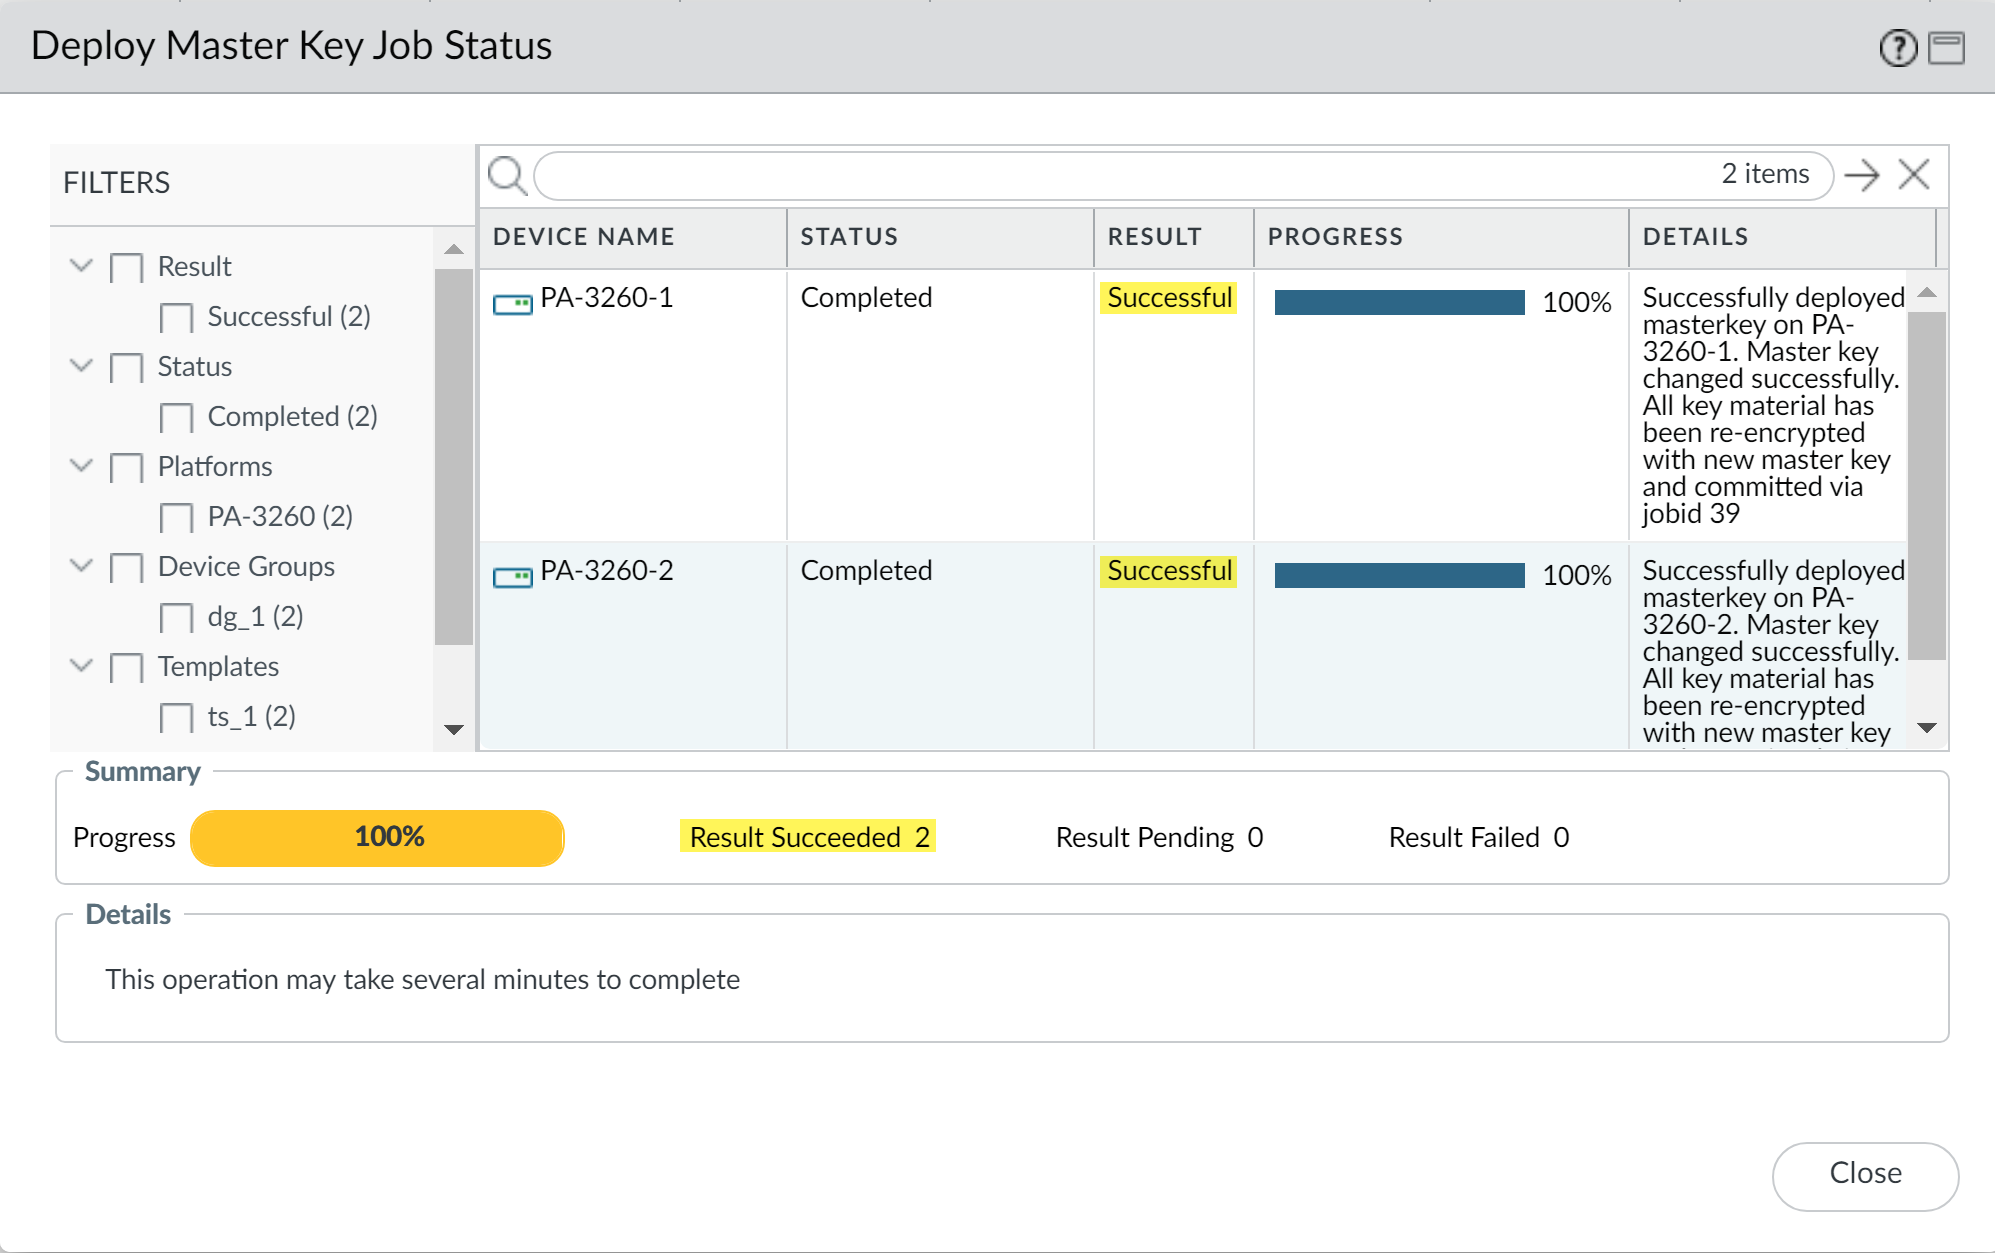
Task: Collapse the Platforms filter group chevron
Action: tap(81, 466)
